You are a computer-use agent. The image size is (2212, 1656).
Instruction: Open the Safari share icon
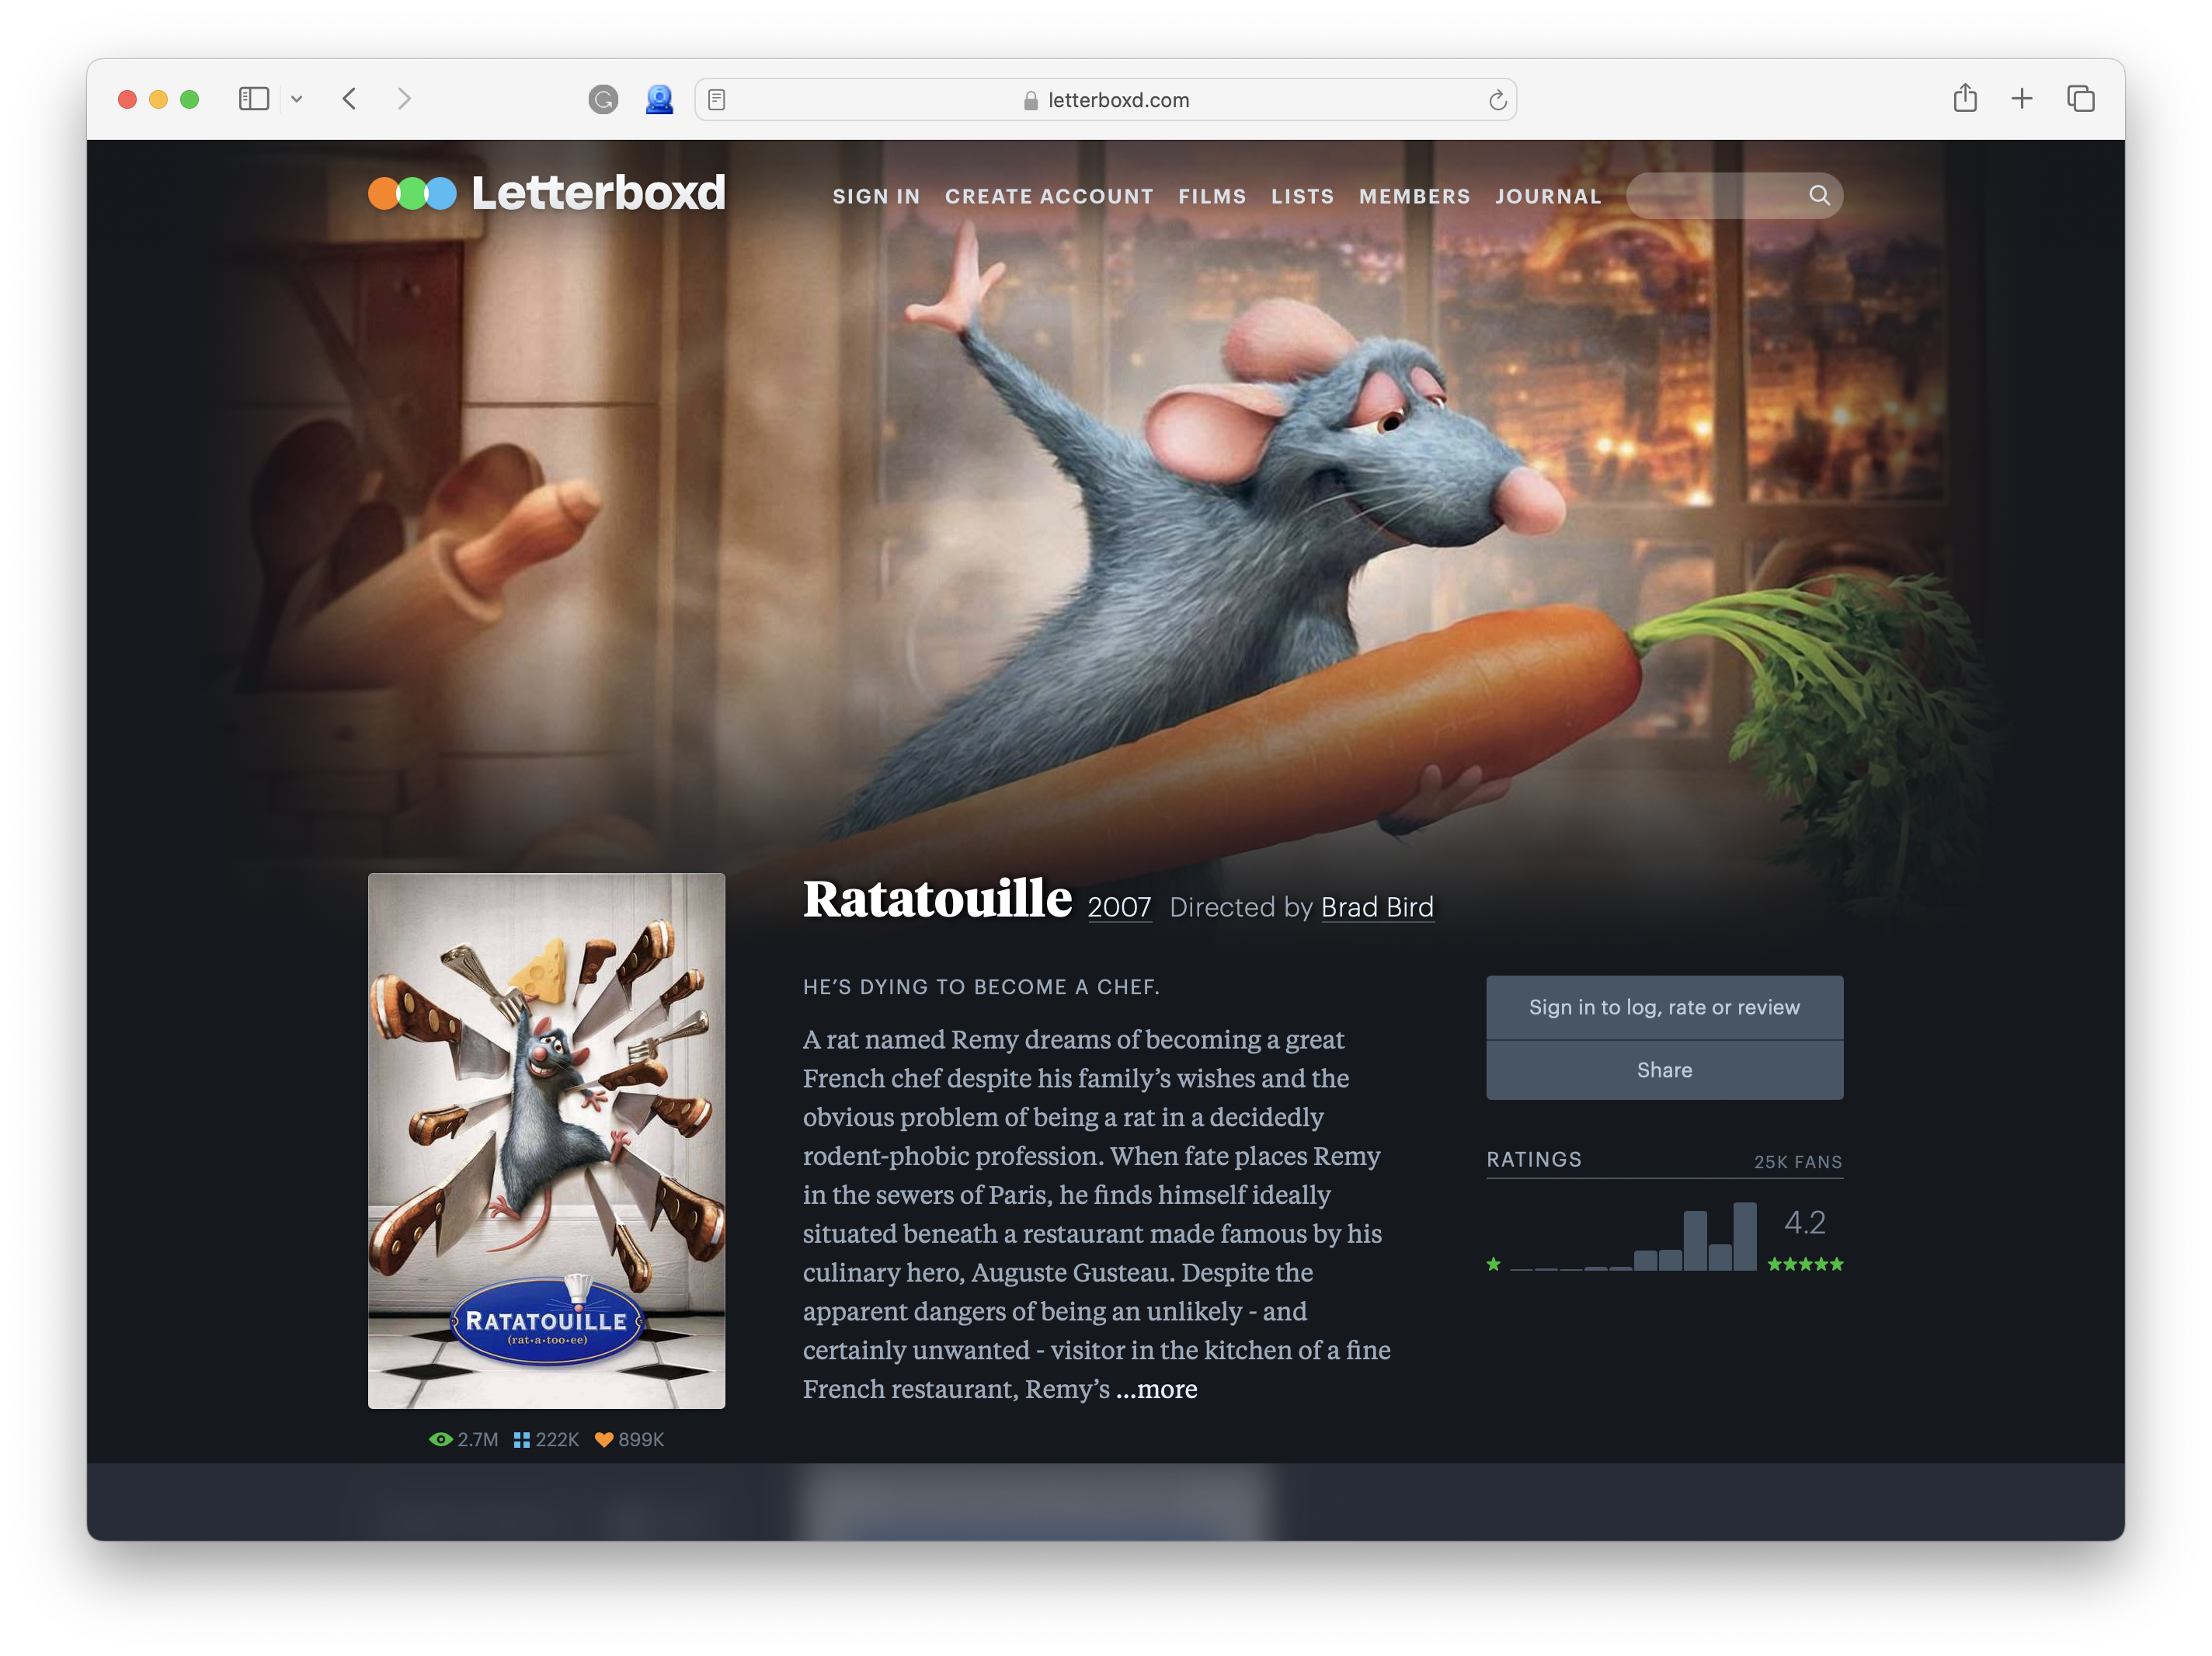click(1965, 98)
